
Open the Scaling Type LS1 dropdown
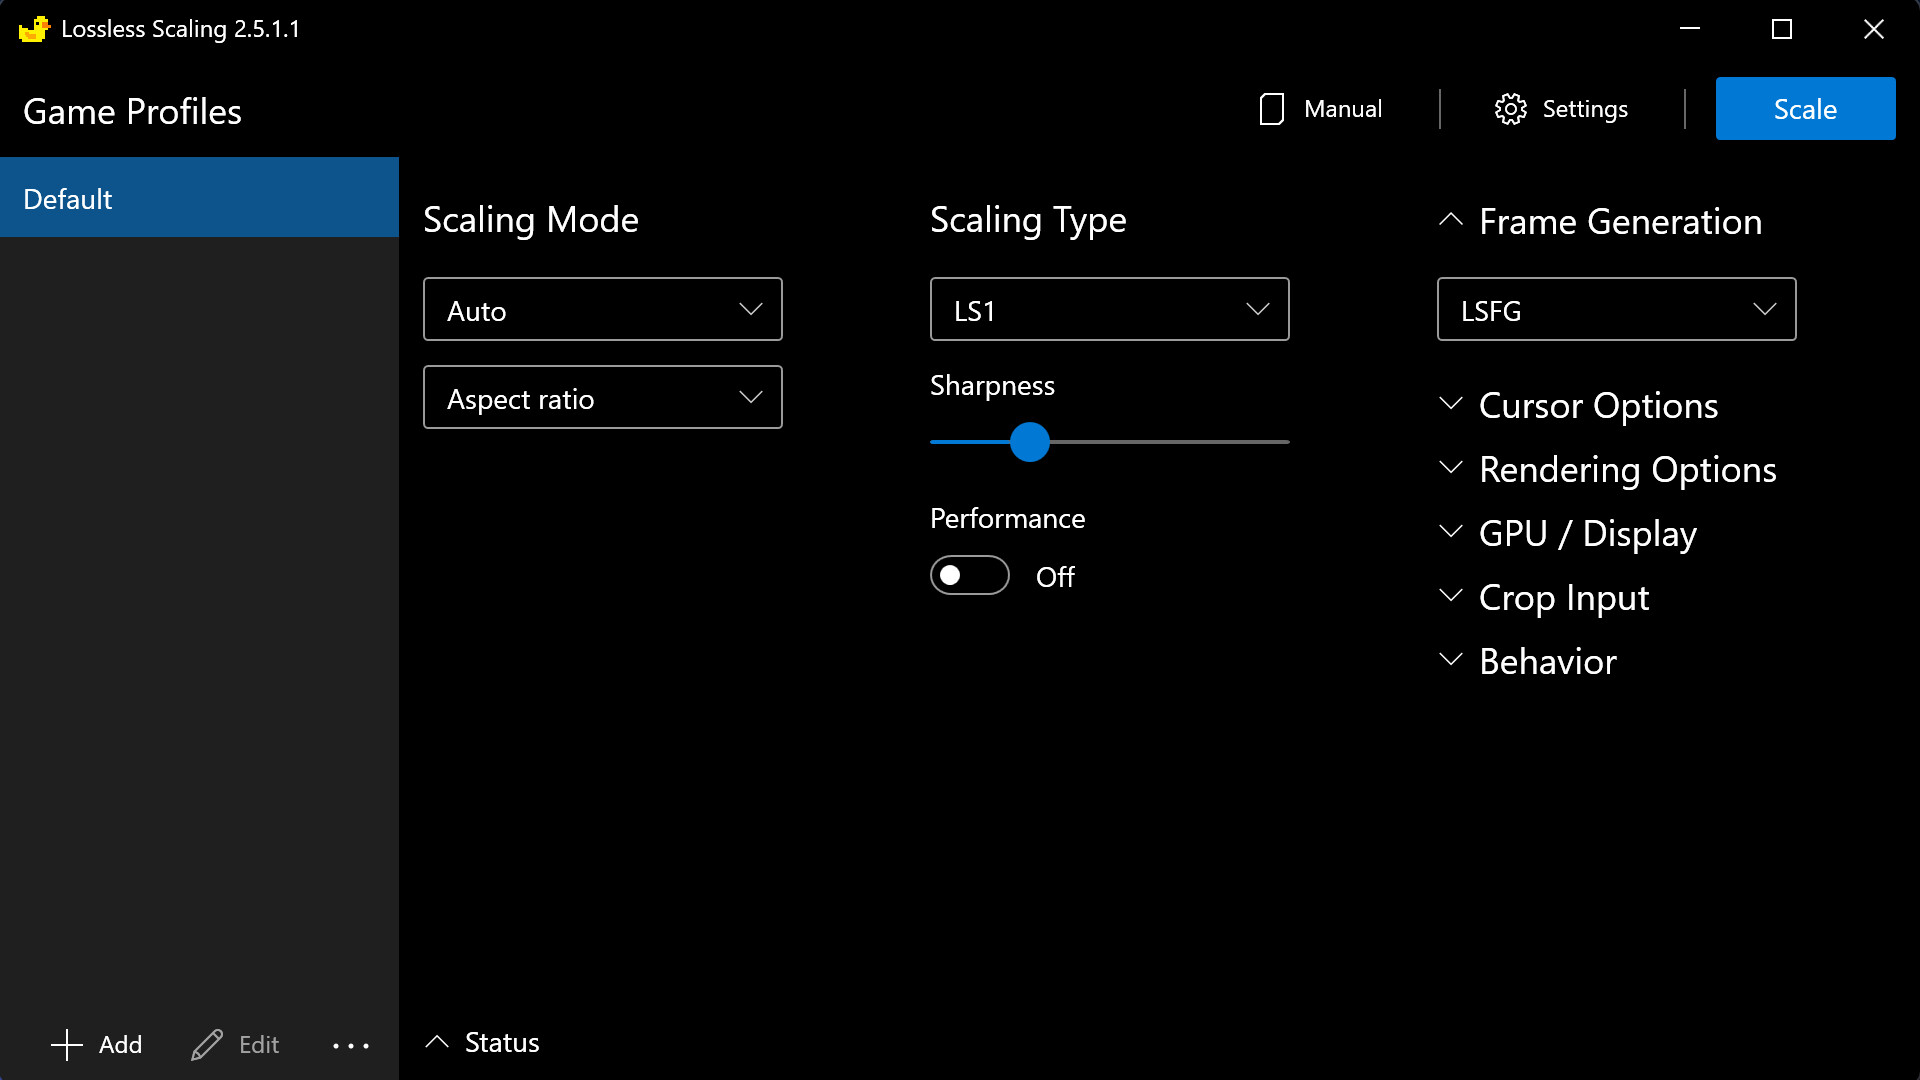[1109, 309]
